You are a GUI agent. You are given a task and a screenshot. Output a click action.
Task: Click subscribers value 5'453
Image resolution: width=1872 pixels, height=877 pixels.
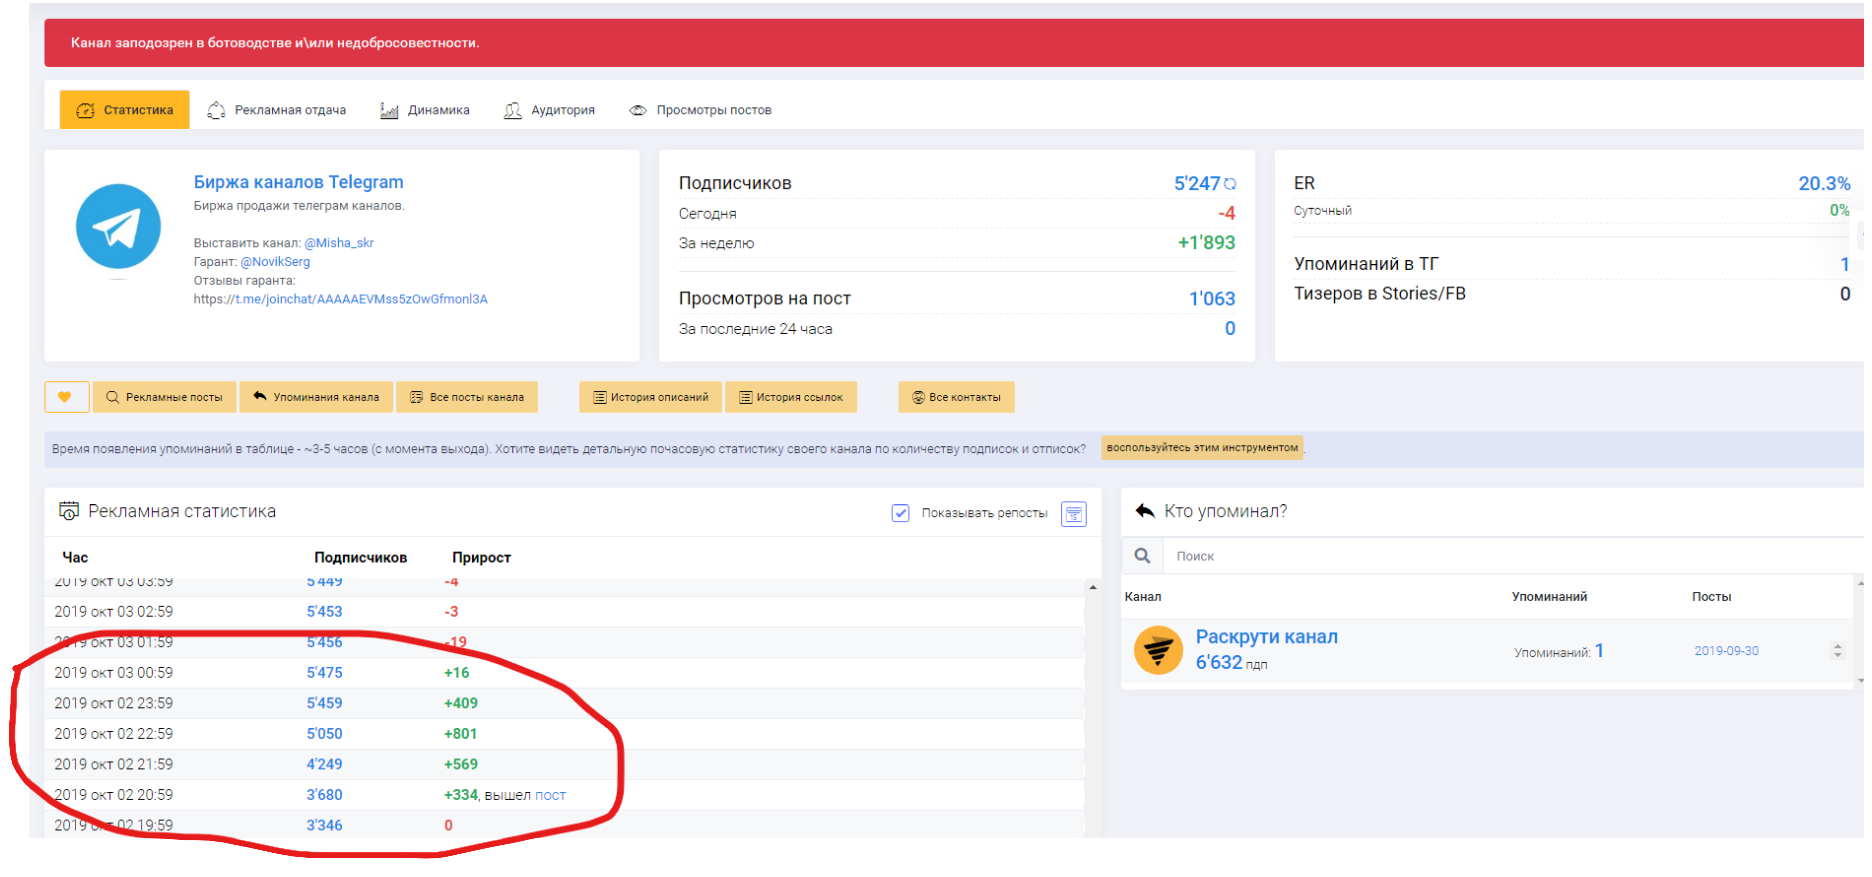pyautogui.click(x=324, y=612)
